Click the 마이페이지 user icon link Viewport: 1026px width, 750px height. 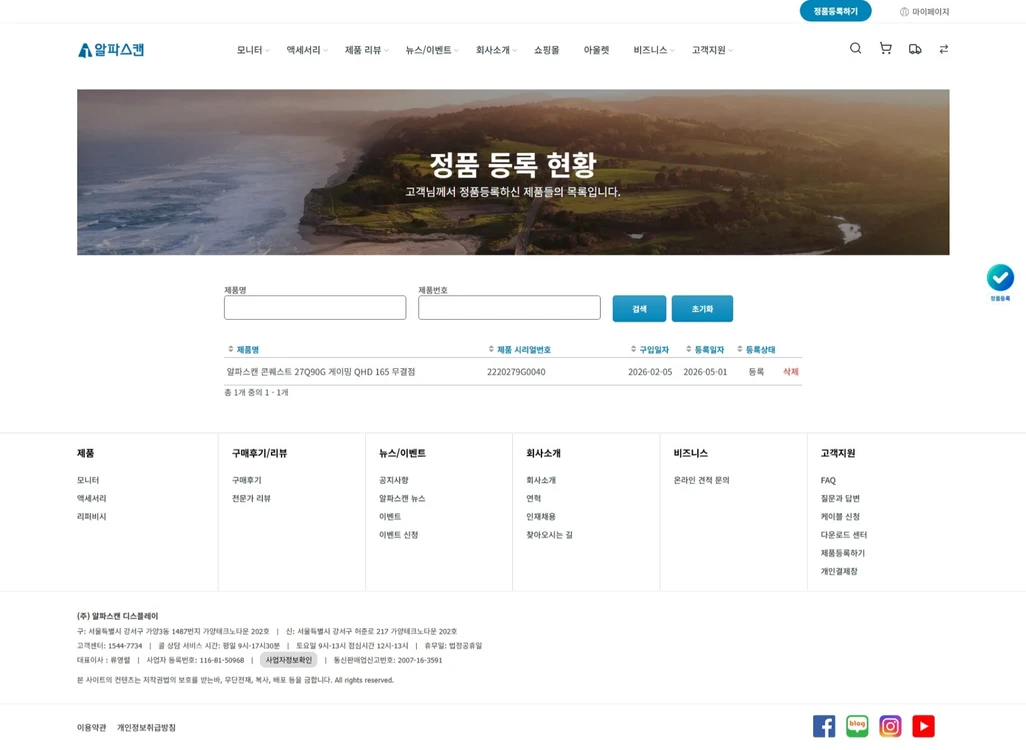pos(924,12)
